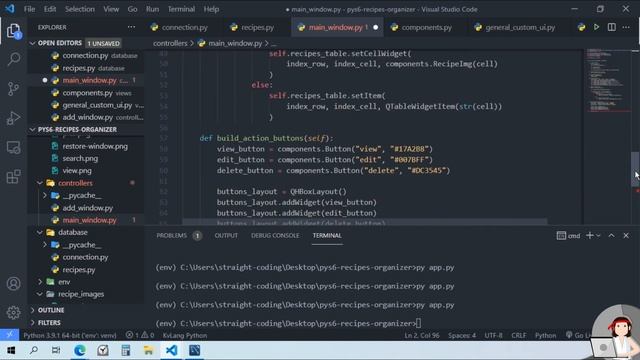Image resolution: width=640 pixels, height=360 pixels.
Task: Open Windows Start menu
Action: coord(11,350)
